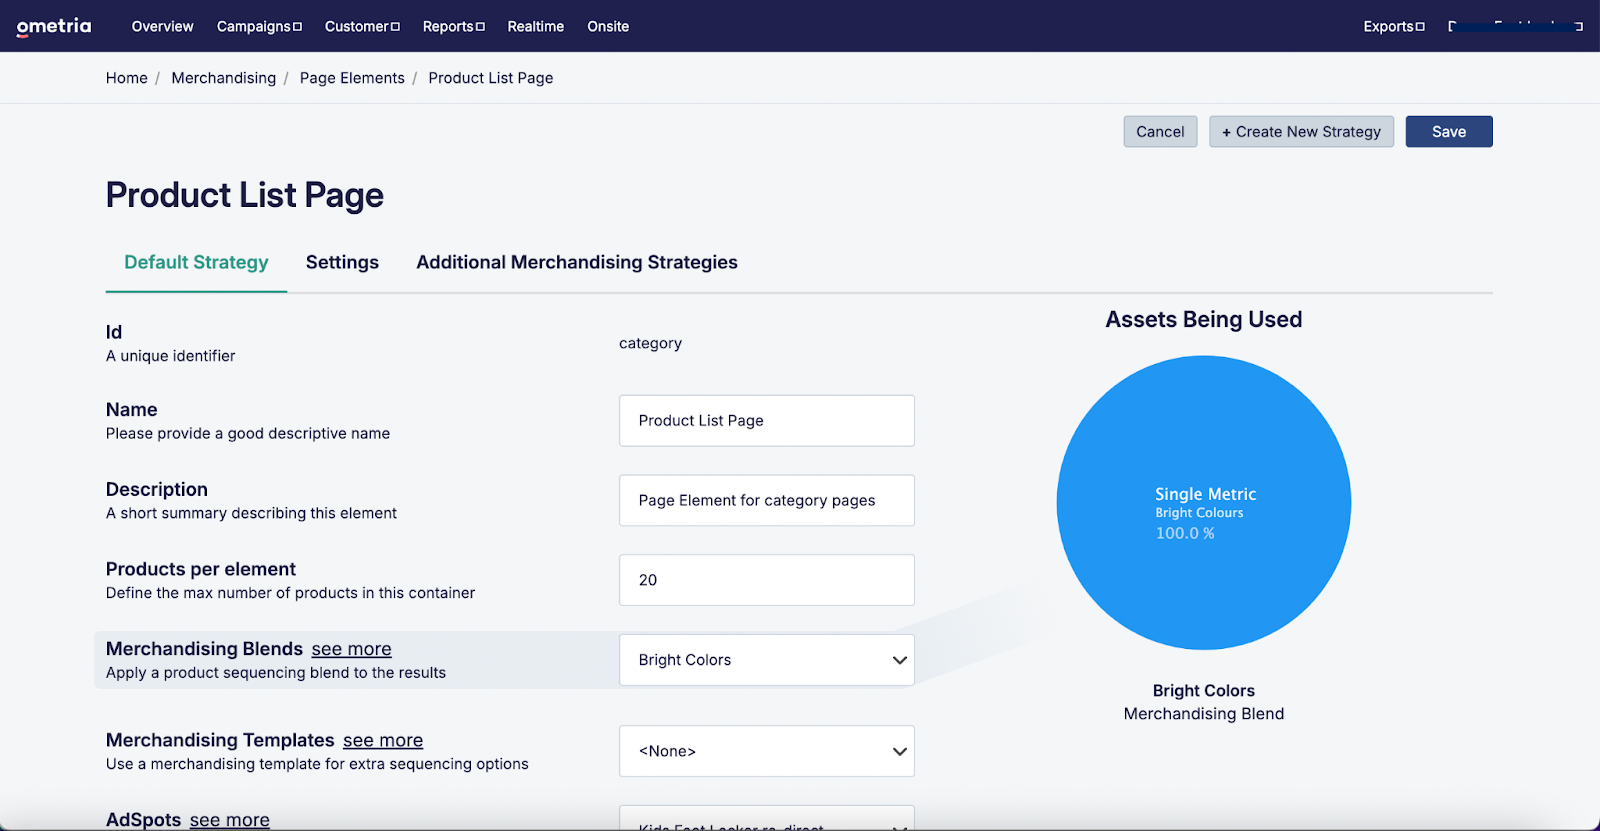Edit Products per element value field
The height and width of the screenshot is (831, 1600).
coord(767,580)
